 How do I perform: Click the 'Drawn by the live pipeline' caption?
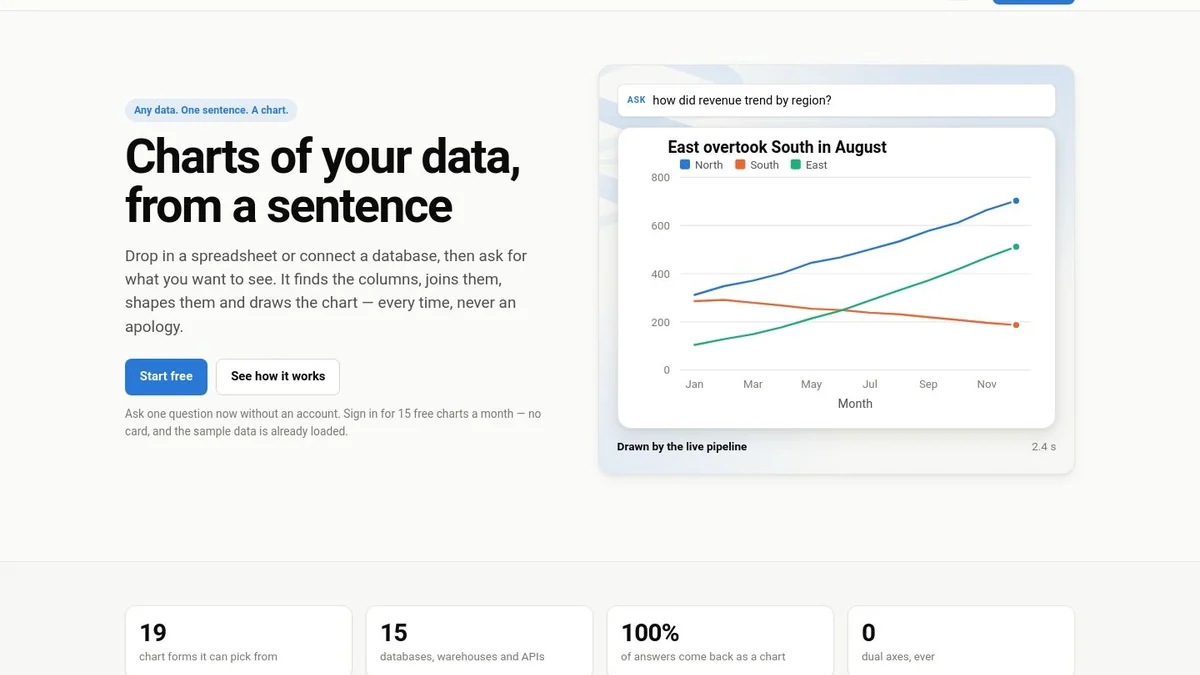point(682,447)
